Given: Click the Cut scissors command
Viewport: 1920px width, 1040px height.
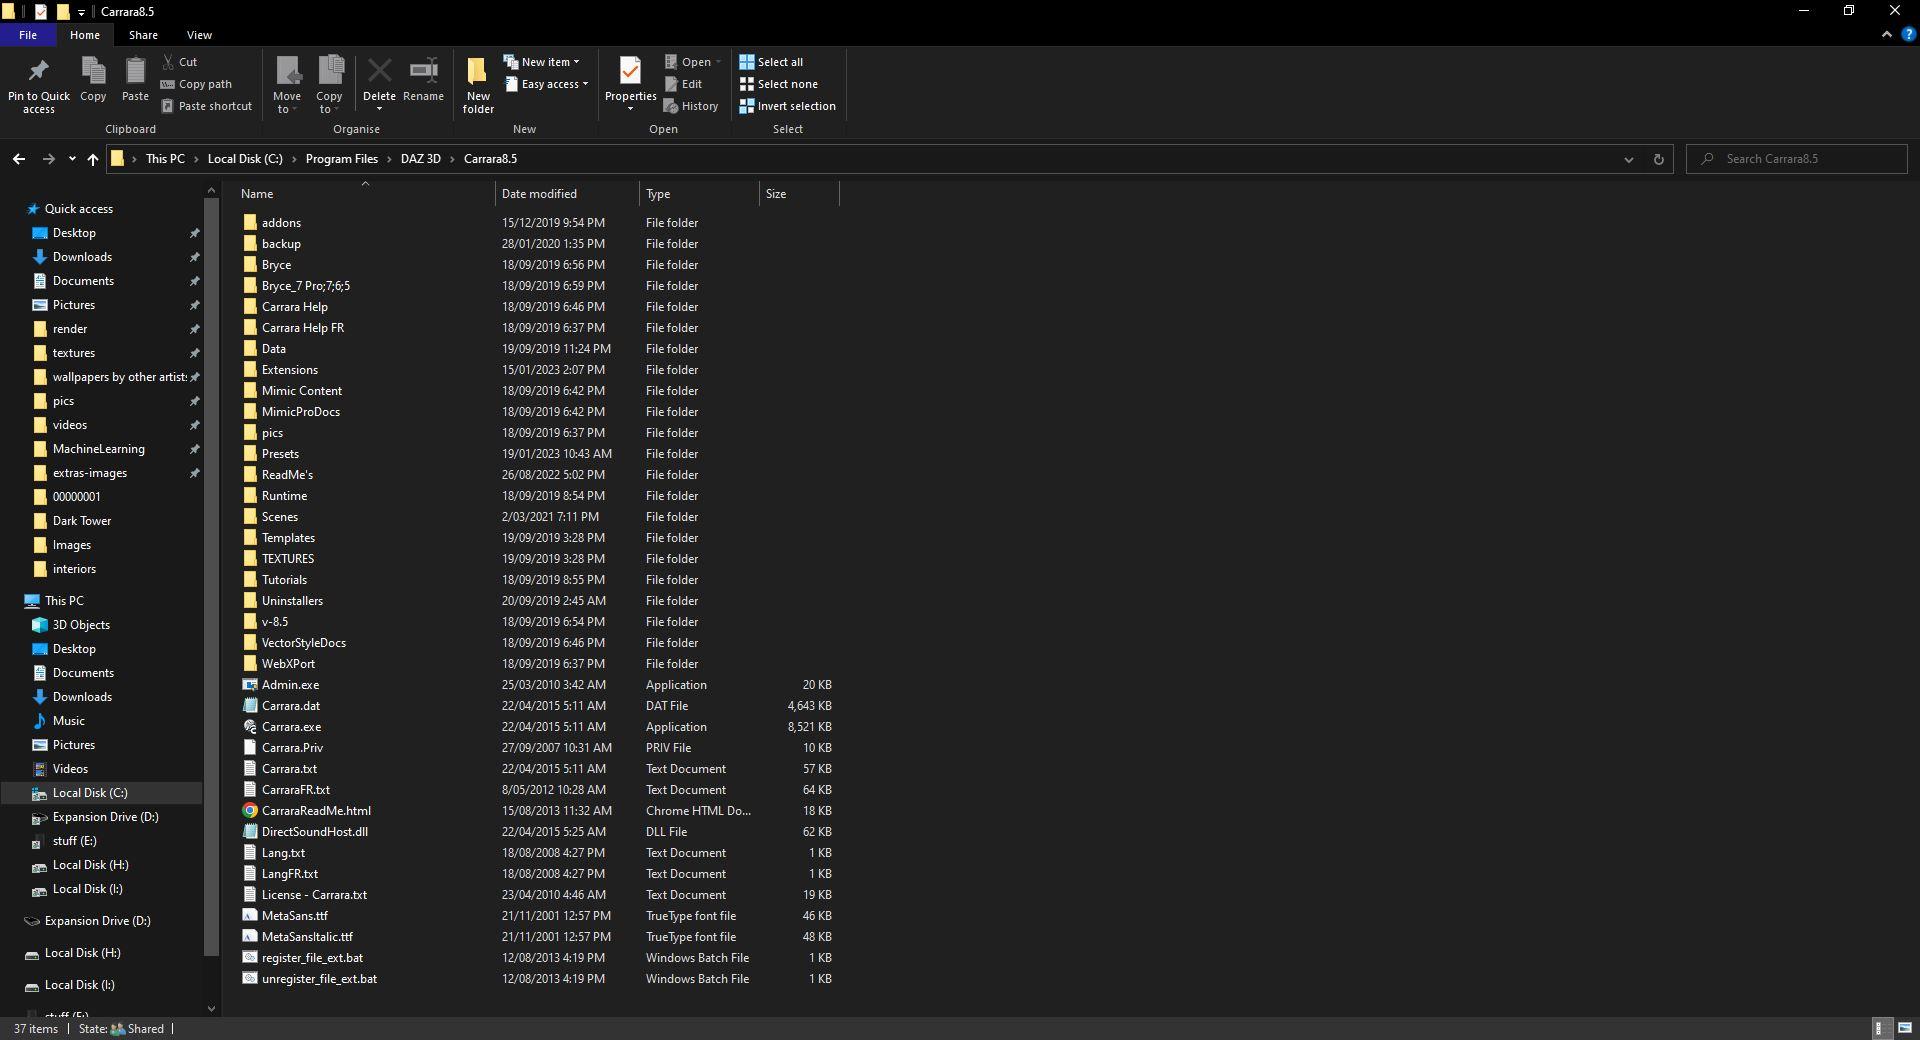Looking at the screenshot, I should [x=180, y=62].
